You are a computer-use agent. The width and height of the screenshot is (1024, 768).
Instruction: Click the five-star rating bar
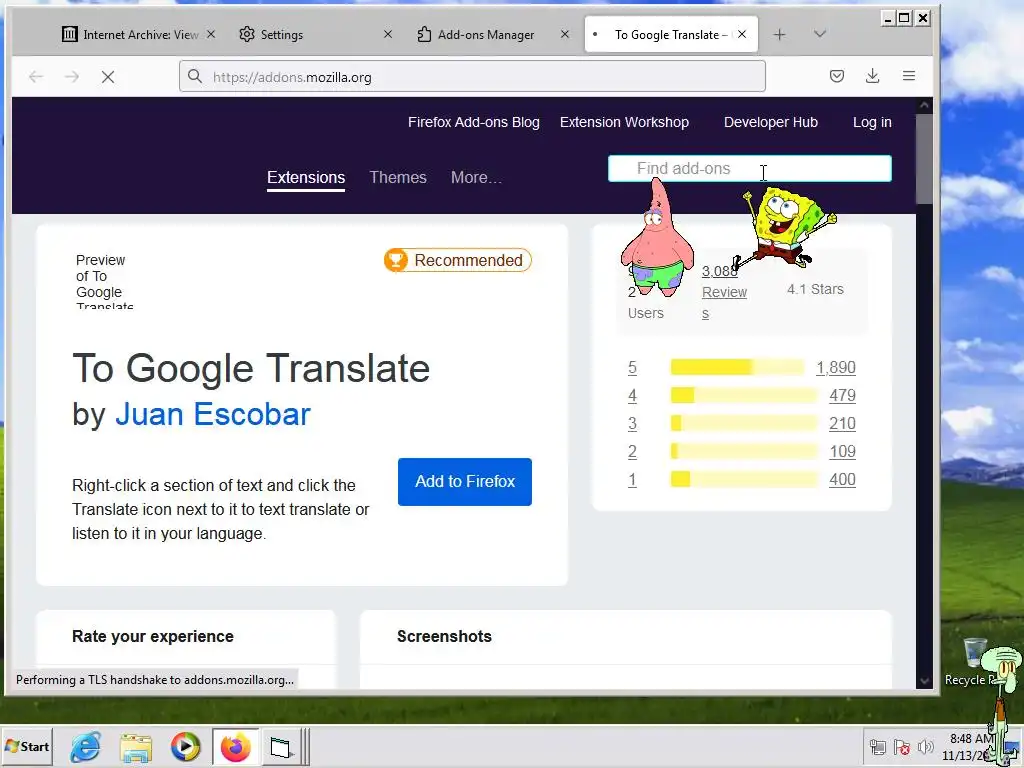tap(737, 367)
